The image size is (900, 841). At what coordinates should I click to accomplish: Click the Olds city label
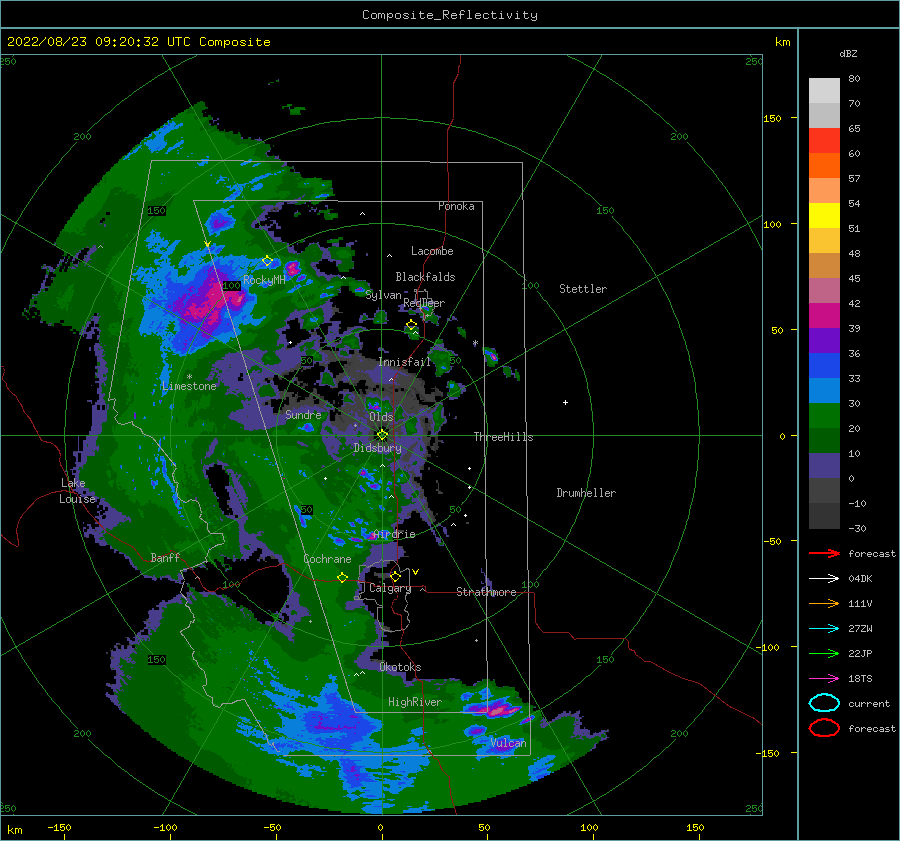coord(381,417)
